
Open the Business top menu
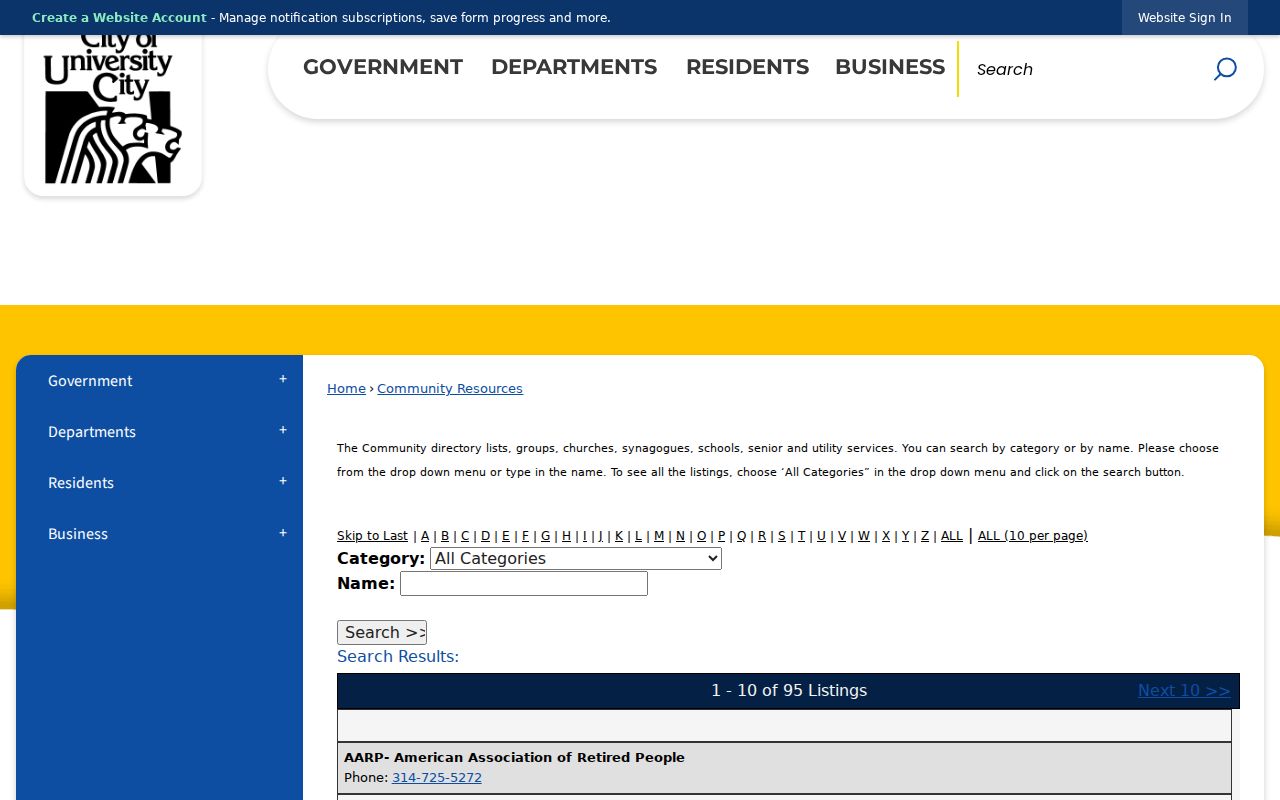tap(890, 67)
